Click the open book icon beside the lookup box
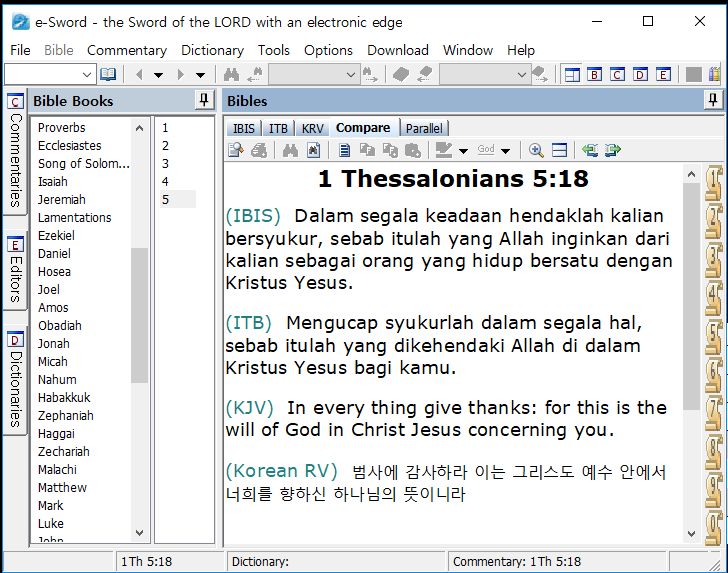 [108, 74]
